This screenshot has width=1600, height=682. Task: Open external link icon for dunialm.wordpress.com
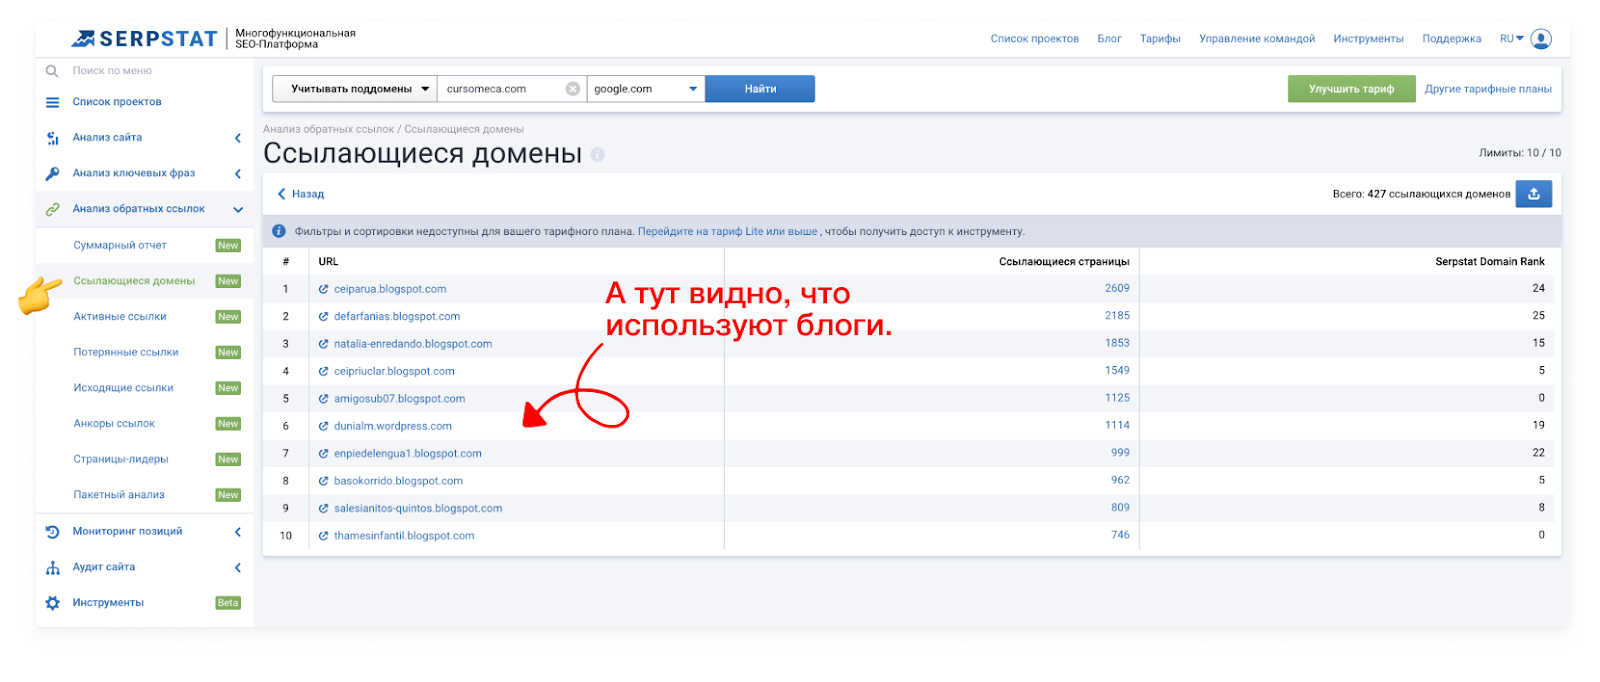(x=323, y=426)
